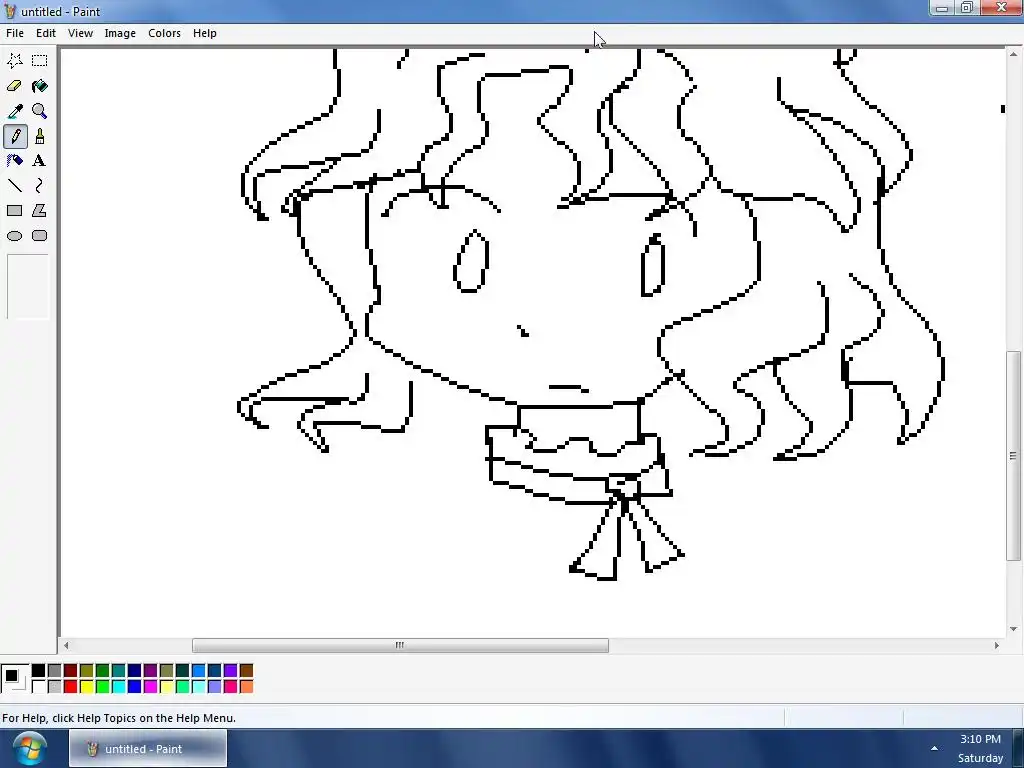Viewport: 1024px width, 768px height.
Task: Pick the violet swatch in the top row
Action: point(231,671)
